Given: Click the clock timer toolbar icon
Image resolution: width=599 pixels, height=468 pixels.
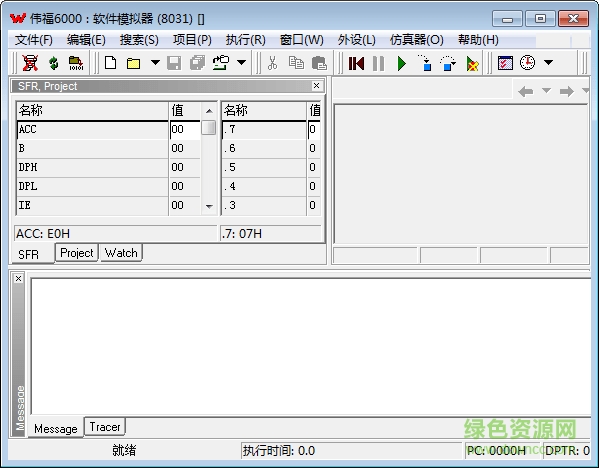Looking at the screenshot, I should coord(528,63).
